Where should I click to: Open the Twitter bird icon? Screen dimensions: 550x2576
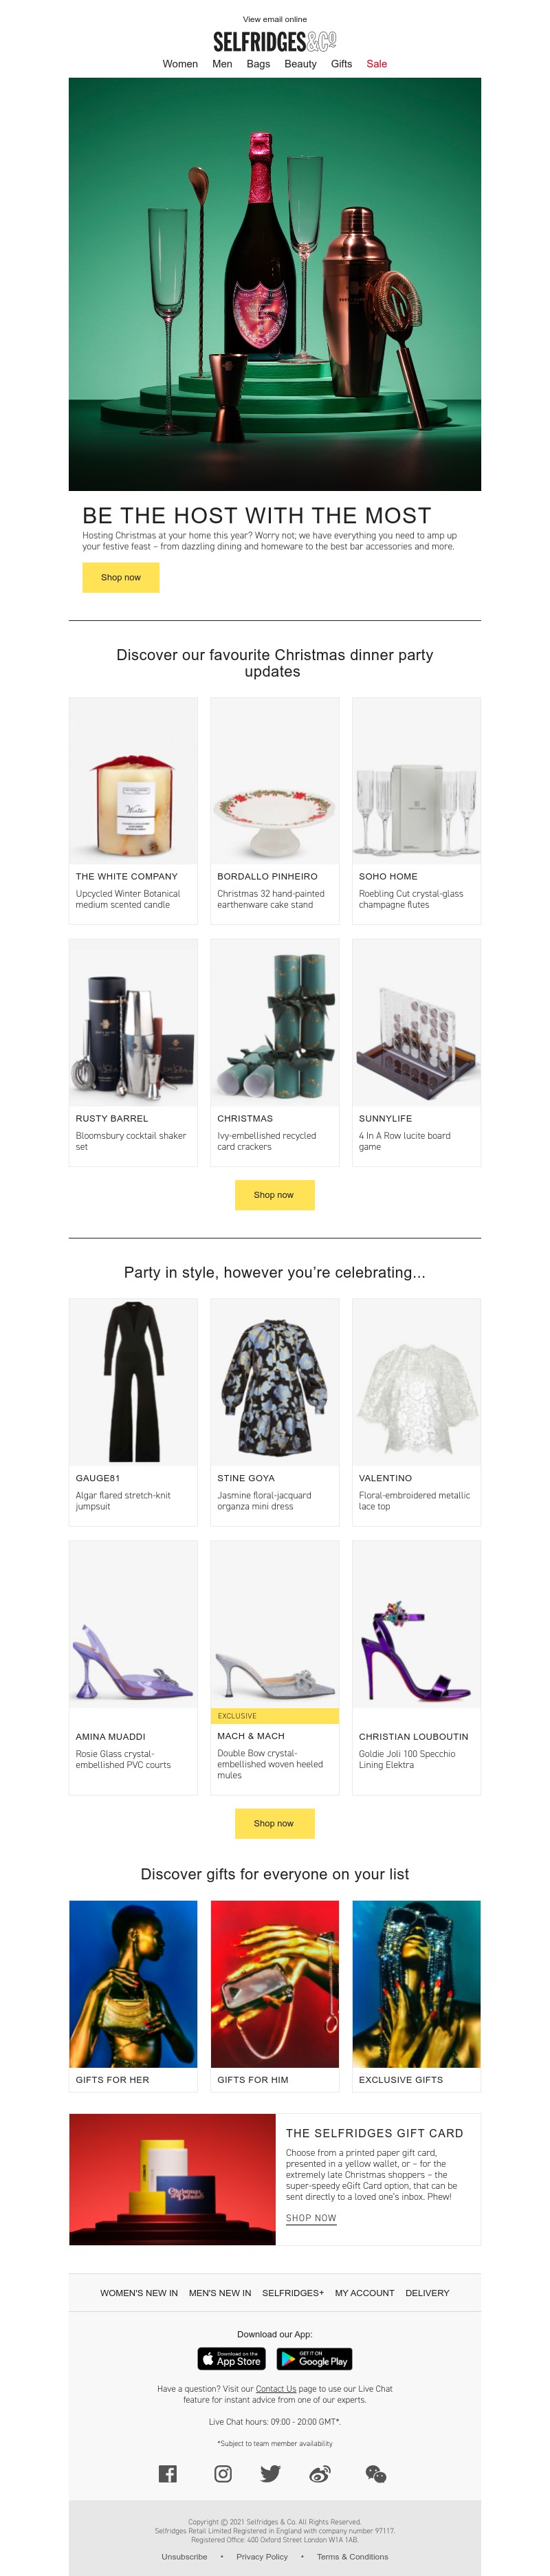[271, 2473]
